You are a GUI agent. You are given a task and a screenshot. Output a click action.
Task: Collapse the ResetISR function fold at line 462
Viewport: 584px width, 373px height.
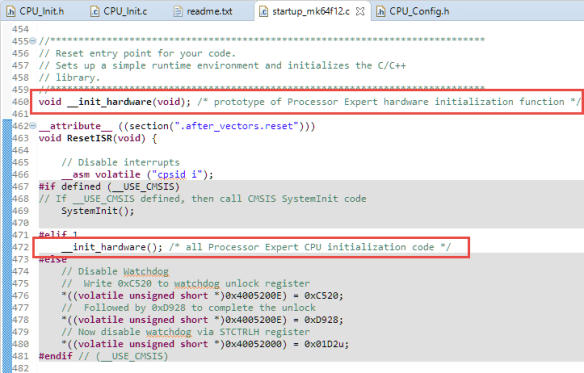[33, 126]
